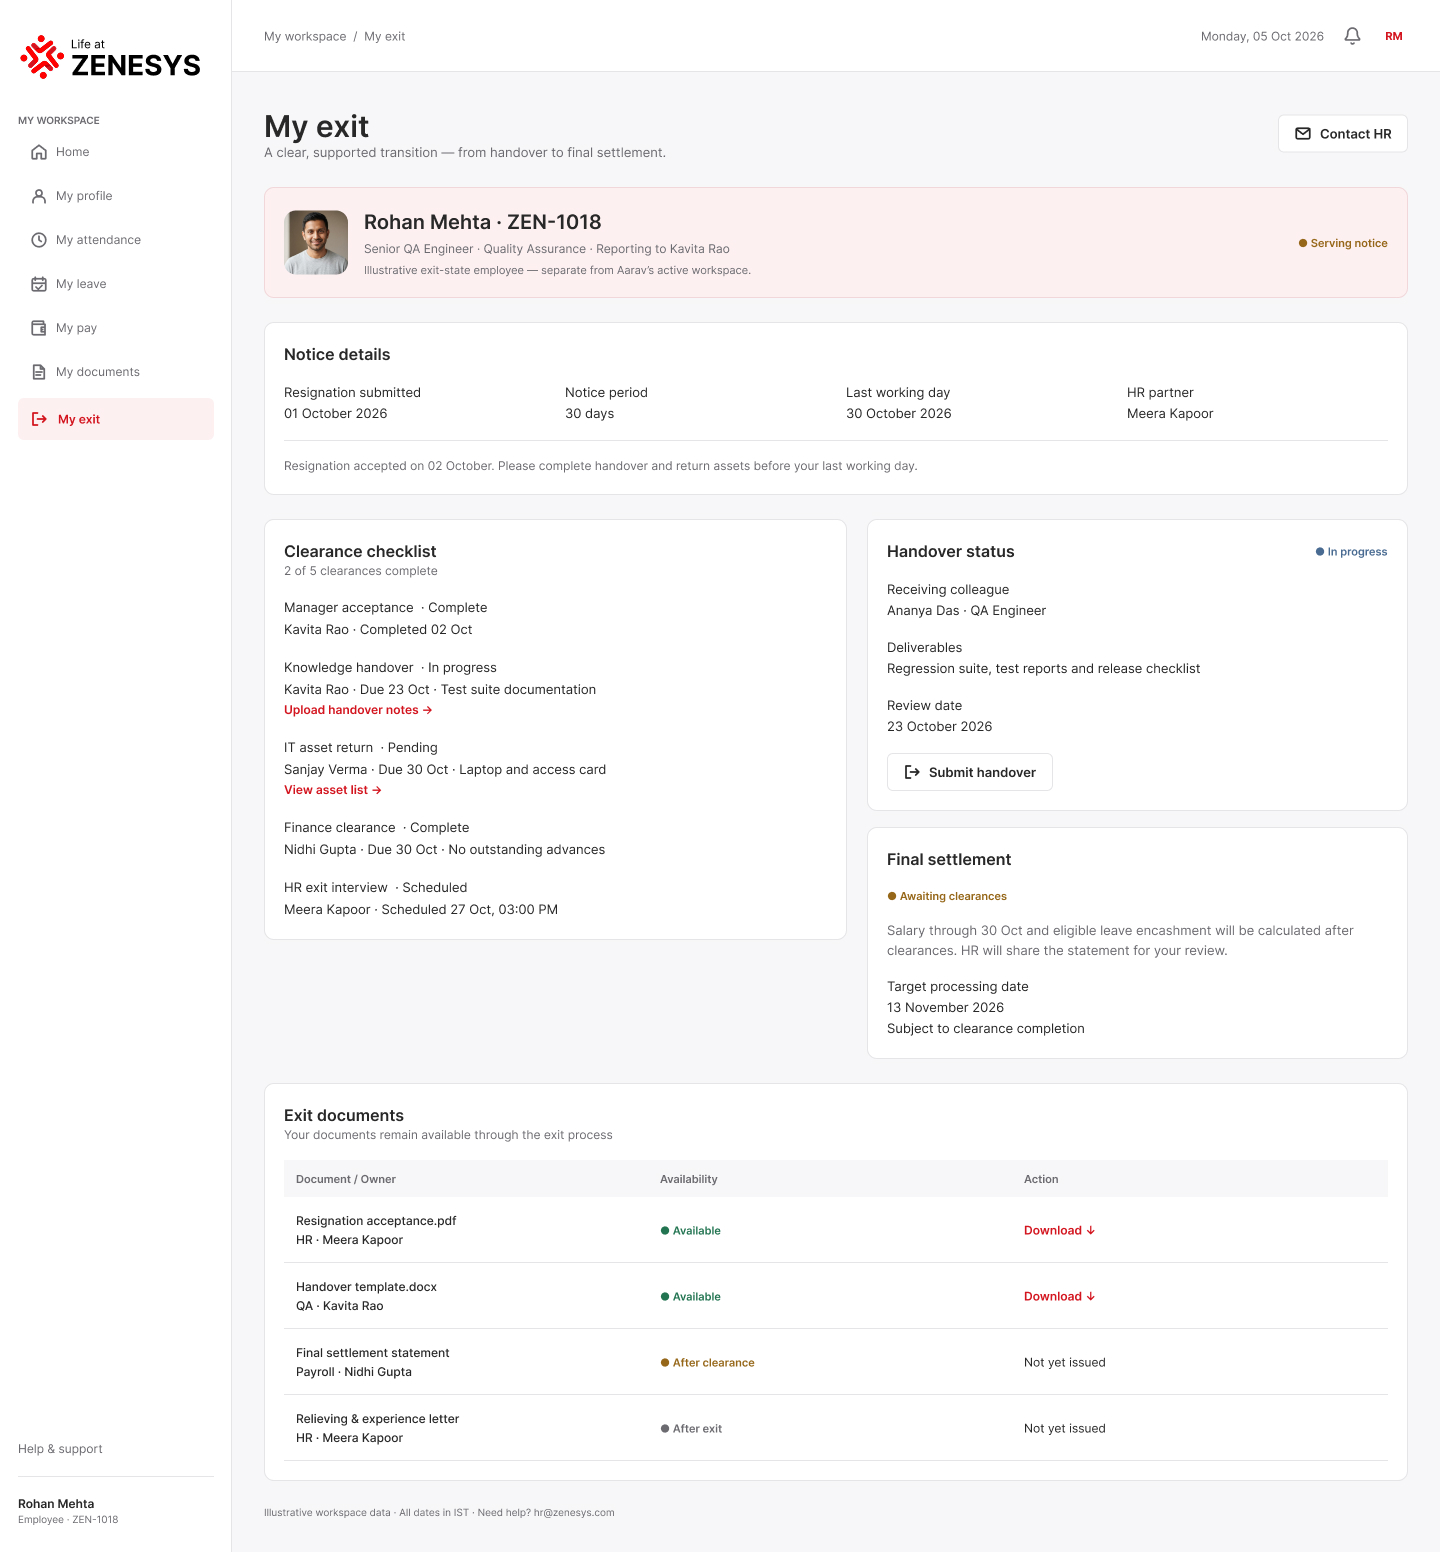Select My exit menu item

[x=116, y=419]
